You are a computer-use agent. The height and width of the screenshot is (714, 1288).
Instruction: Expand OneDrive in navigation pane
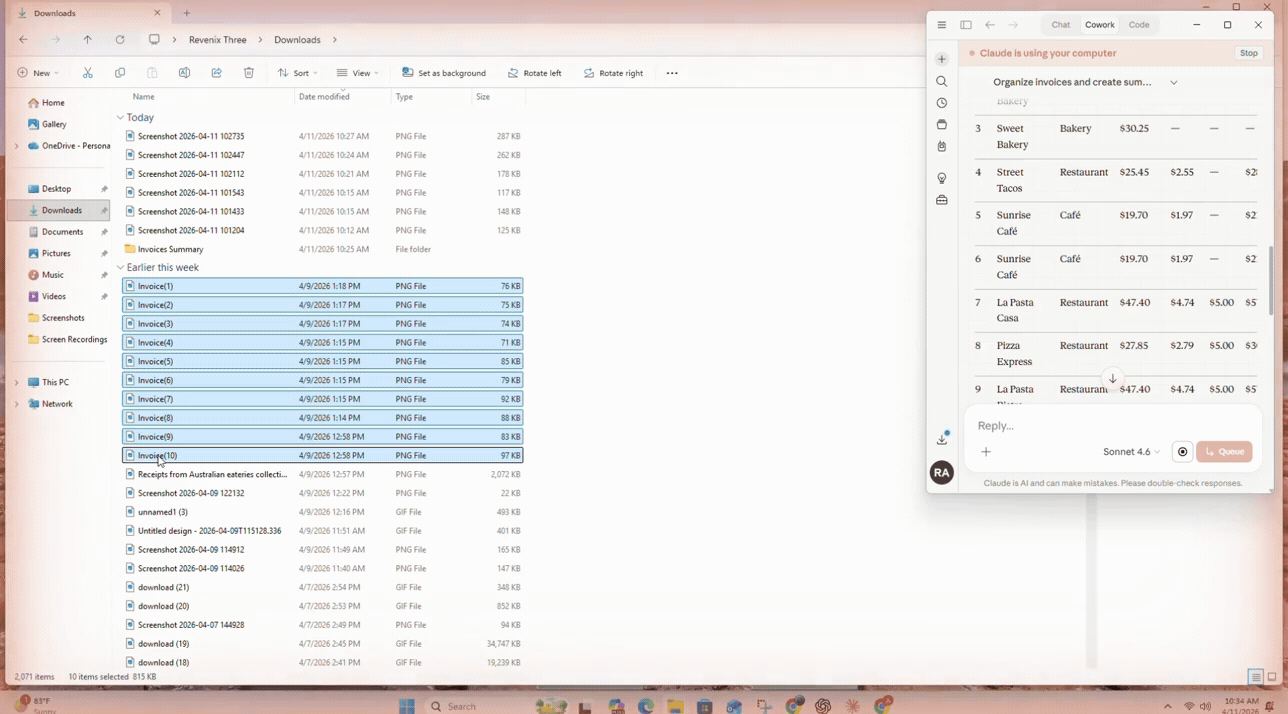coord(16,146)
